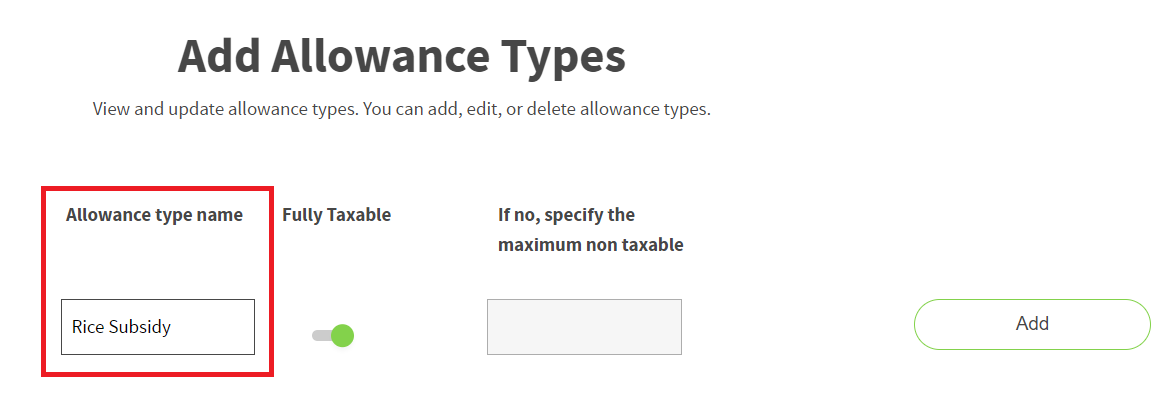Image resolution: width=1172 pixels, height=397 pixels.
Task: Click the word 'Rice' in the name field
Action: pyautogui.click(x=88, y=327)
